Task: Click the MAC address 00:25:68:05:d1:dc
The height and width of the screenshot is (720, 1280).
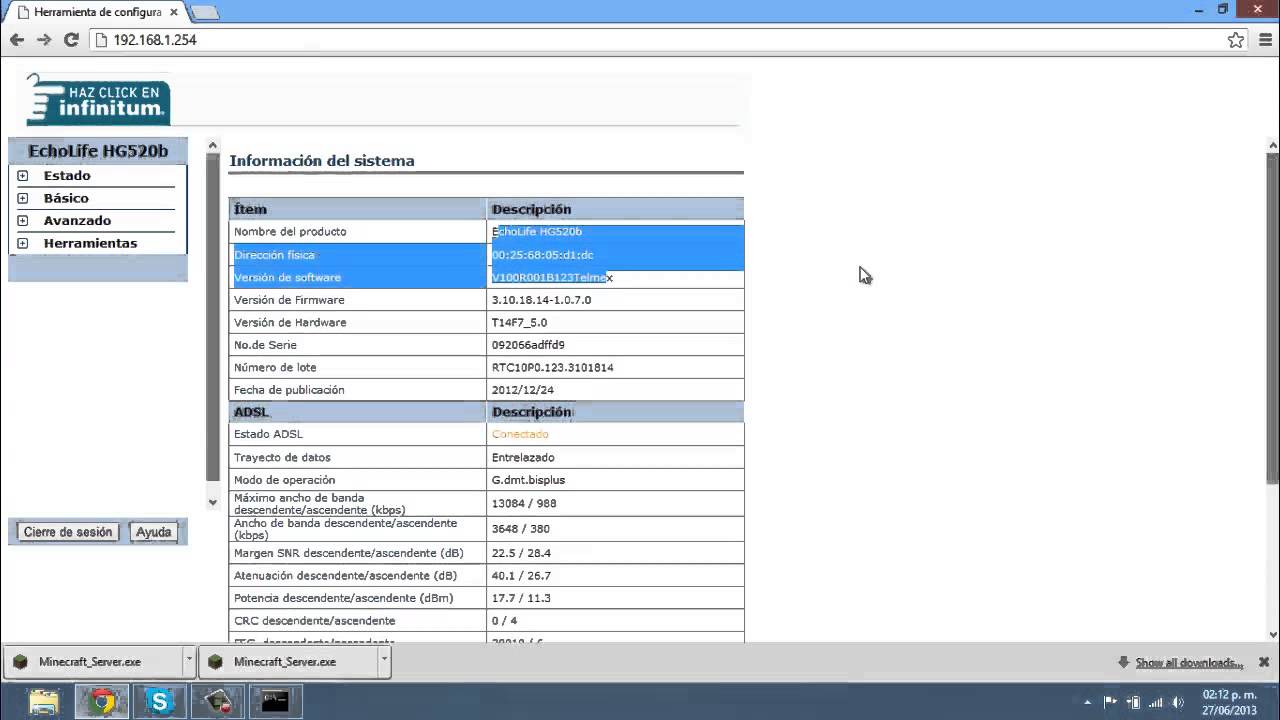Action: pyautogui.click(x=542, y=255)
